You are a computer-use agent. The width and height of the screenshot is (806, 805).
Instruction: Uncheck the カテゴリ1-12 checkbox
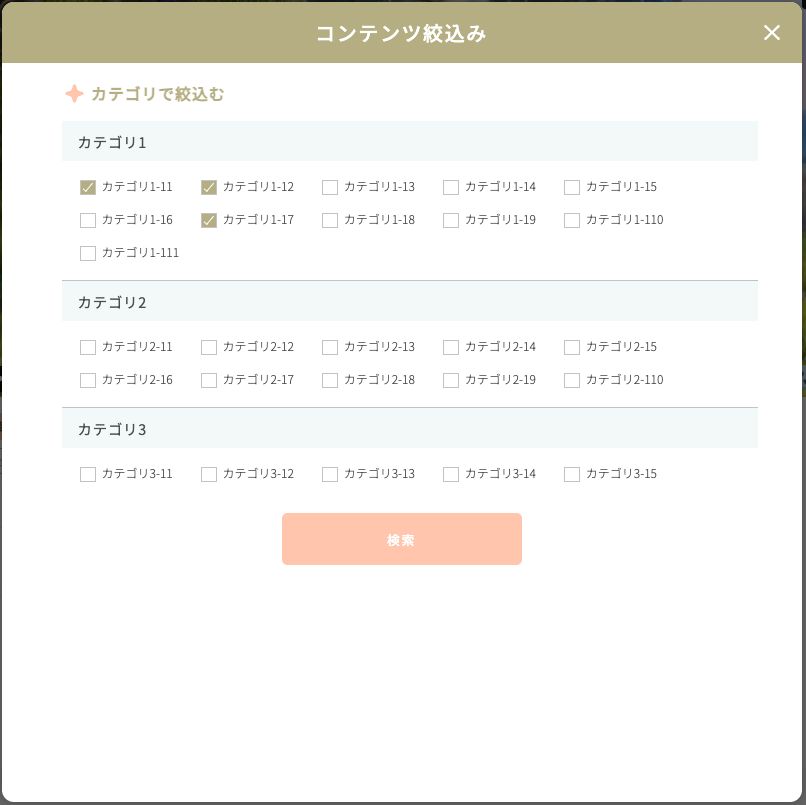point(209,187)
